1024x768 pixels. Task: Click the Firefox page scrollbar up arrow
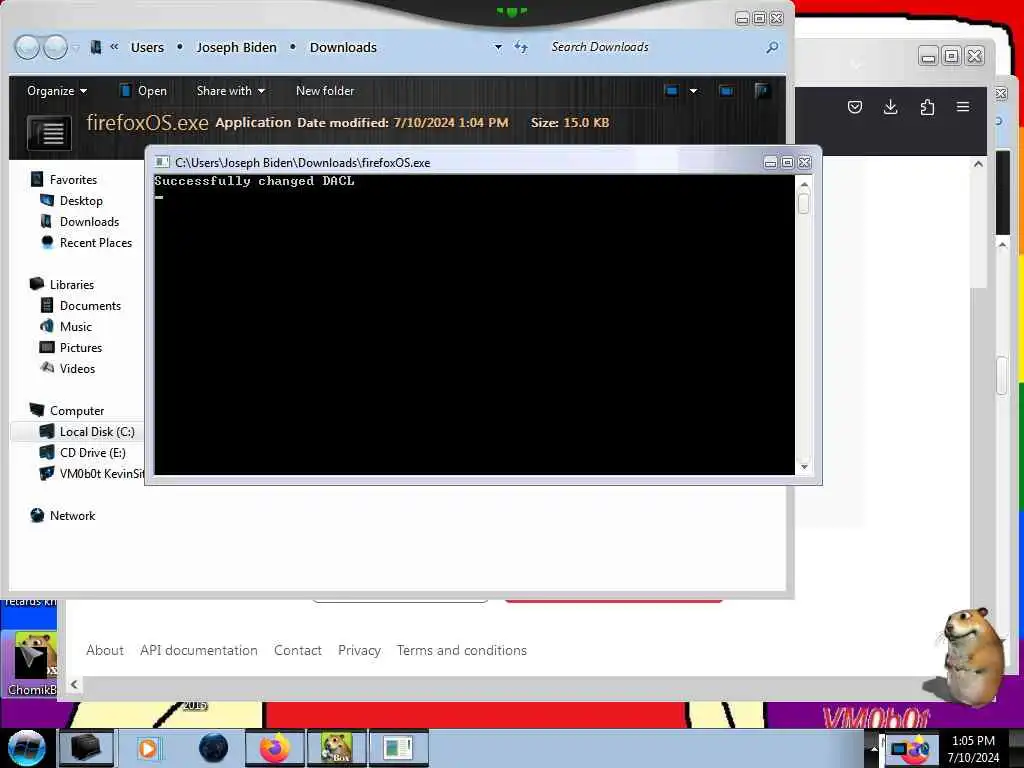978,164
